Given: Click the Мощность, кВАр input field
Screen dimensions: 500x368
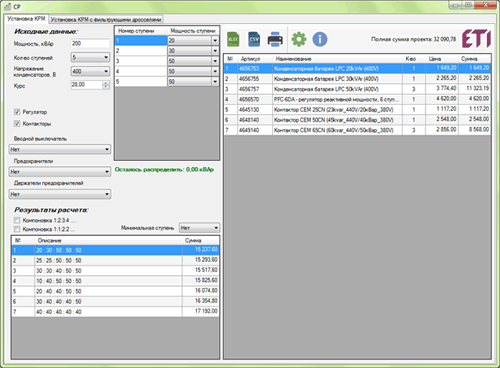Looking at the screenshot, I should pyautogui.click(x=90, y=43).
